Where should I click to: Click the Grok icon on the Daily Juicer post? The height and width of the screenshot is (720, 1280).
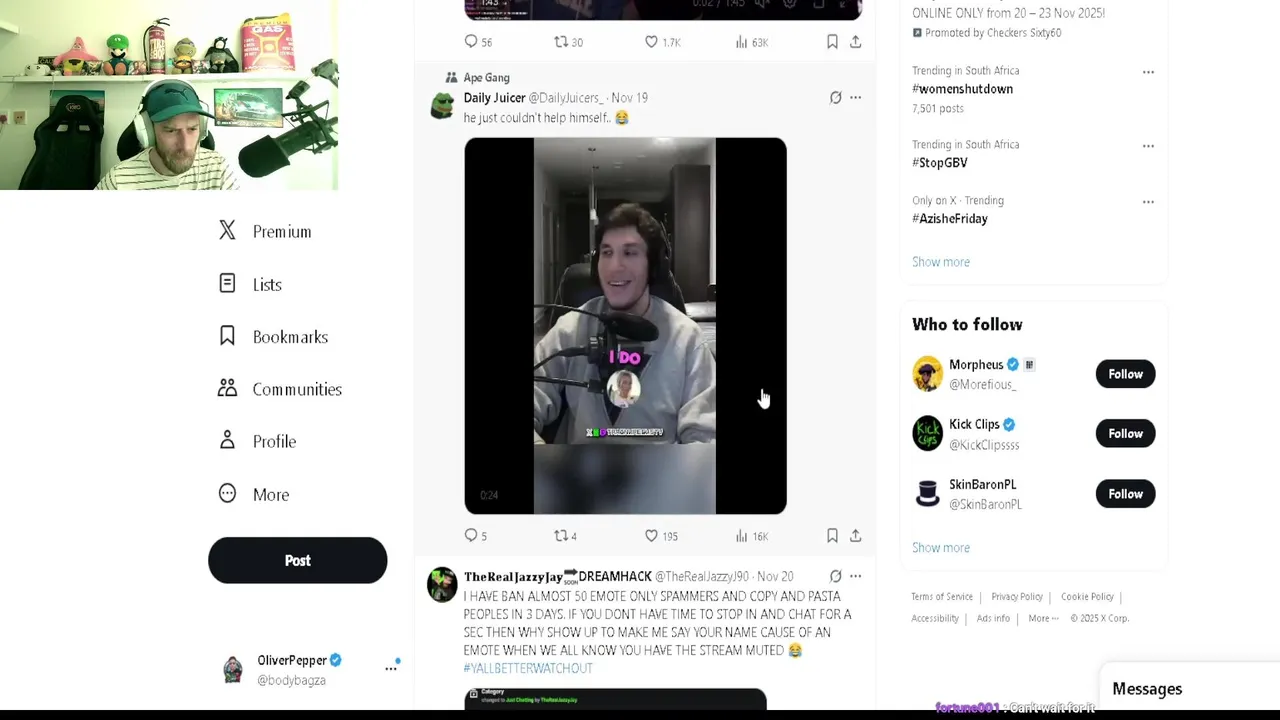point(835,98)
